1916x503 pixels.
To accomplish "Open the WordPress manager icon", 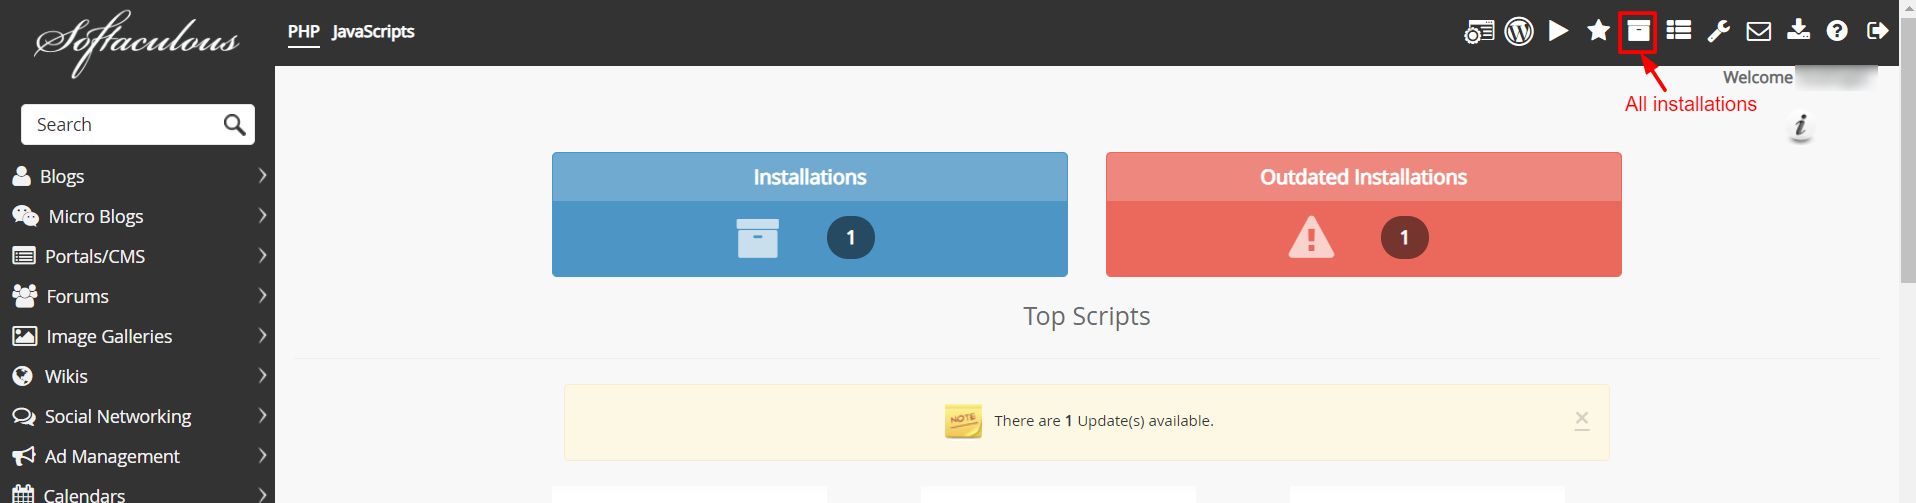I will 1519,31.
